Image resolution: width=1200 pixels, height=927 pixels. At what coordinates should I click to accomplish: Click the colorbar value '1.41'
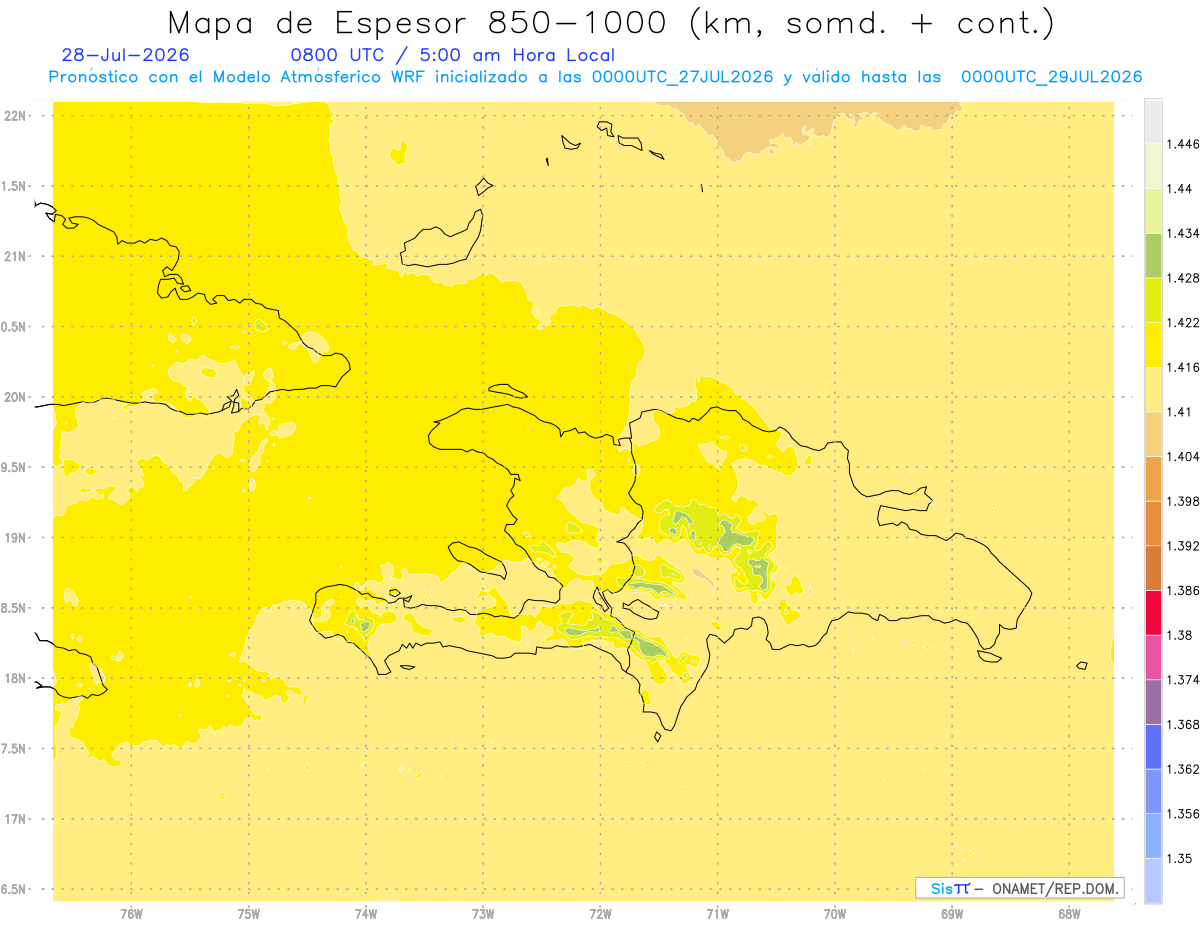(1179, 412)
